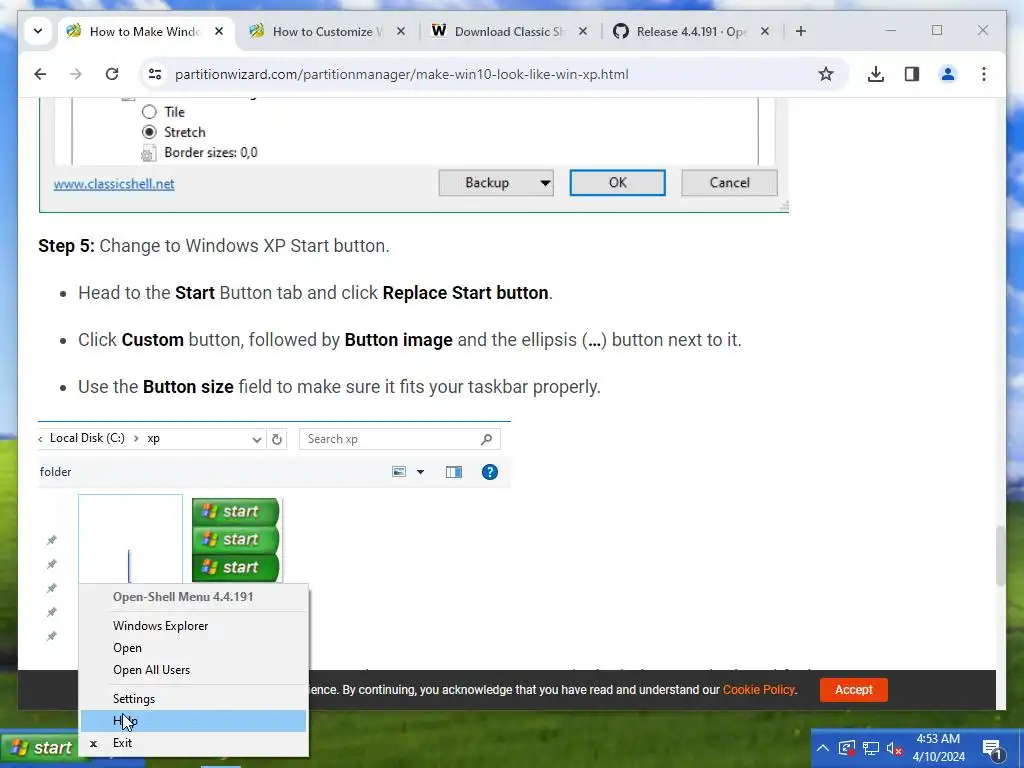Viewport: 1024px width, 768px height.
Task: Open the tab search chevron
Action: (38, 31)
